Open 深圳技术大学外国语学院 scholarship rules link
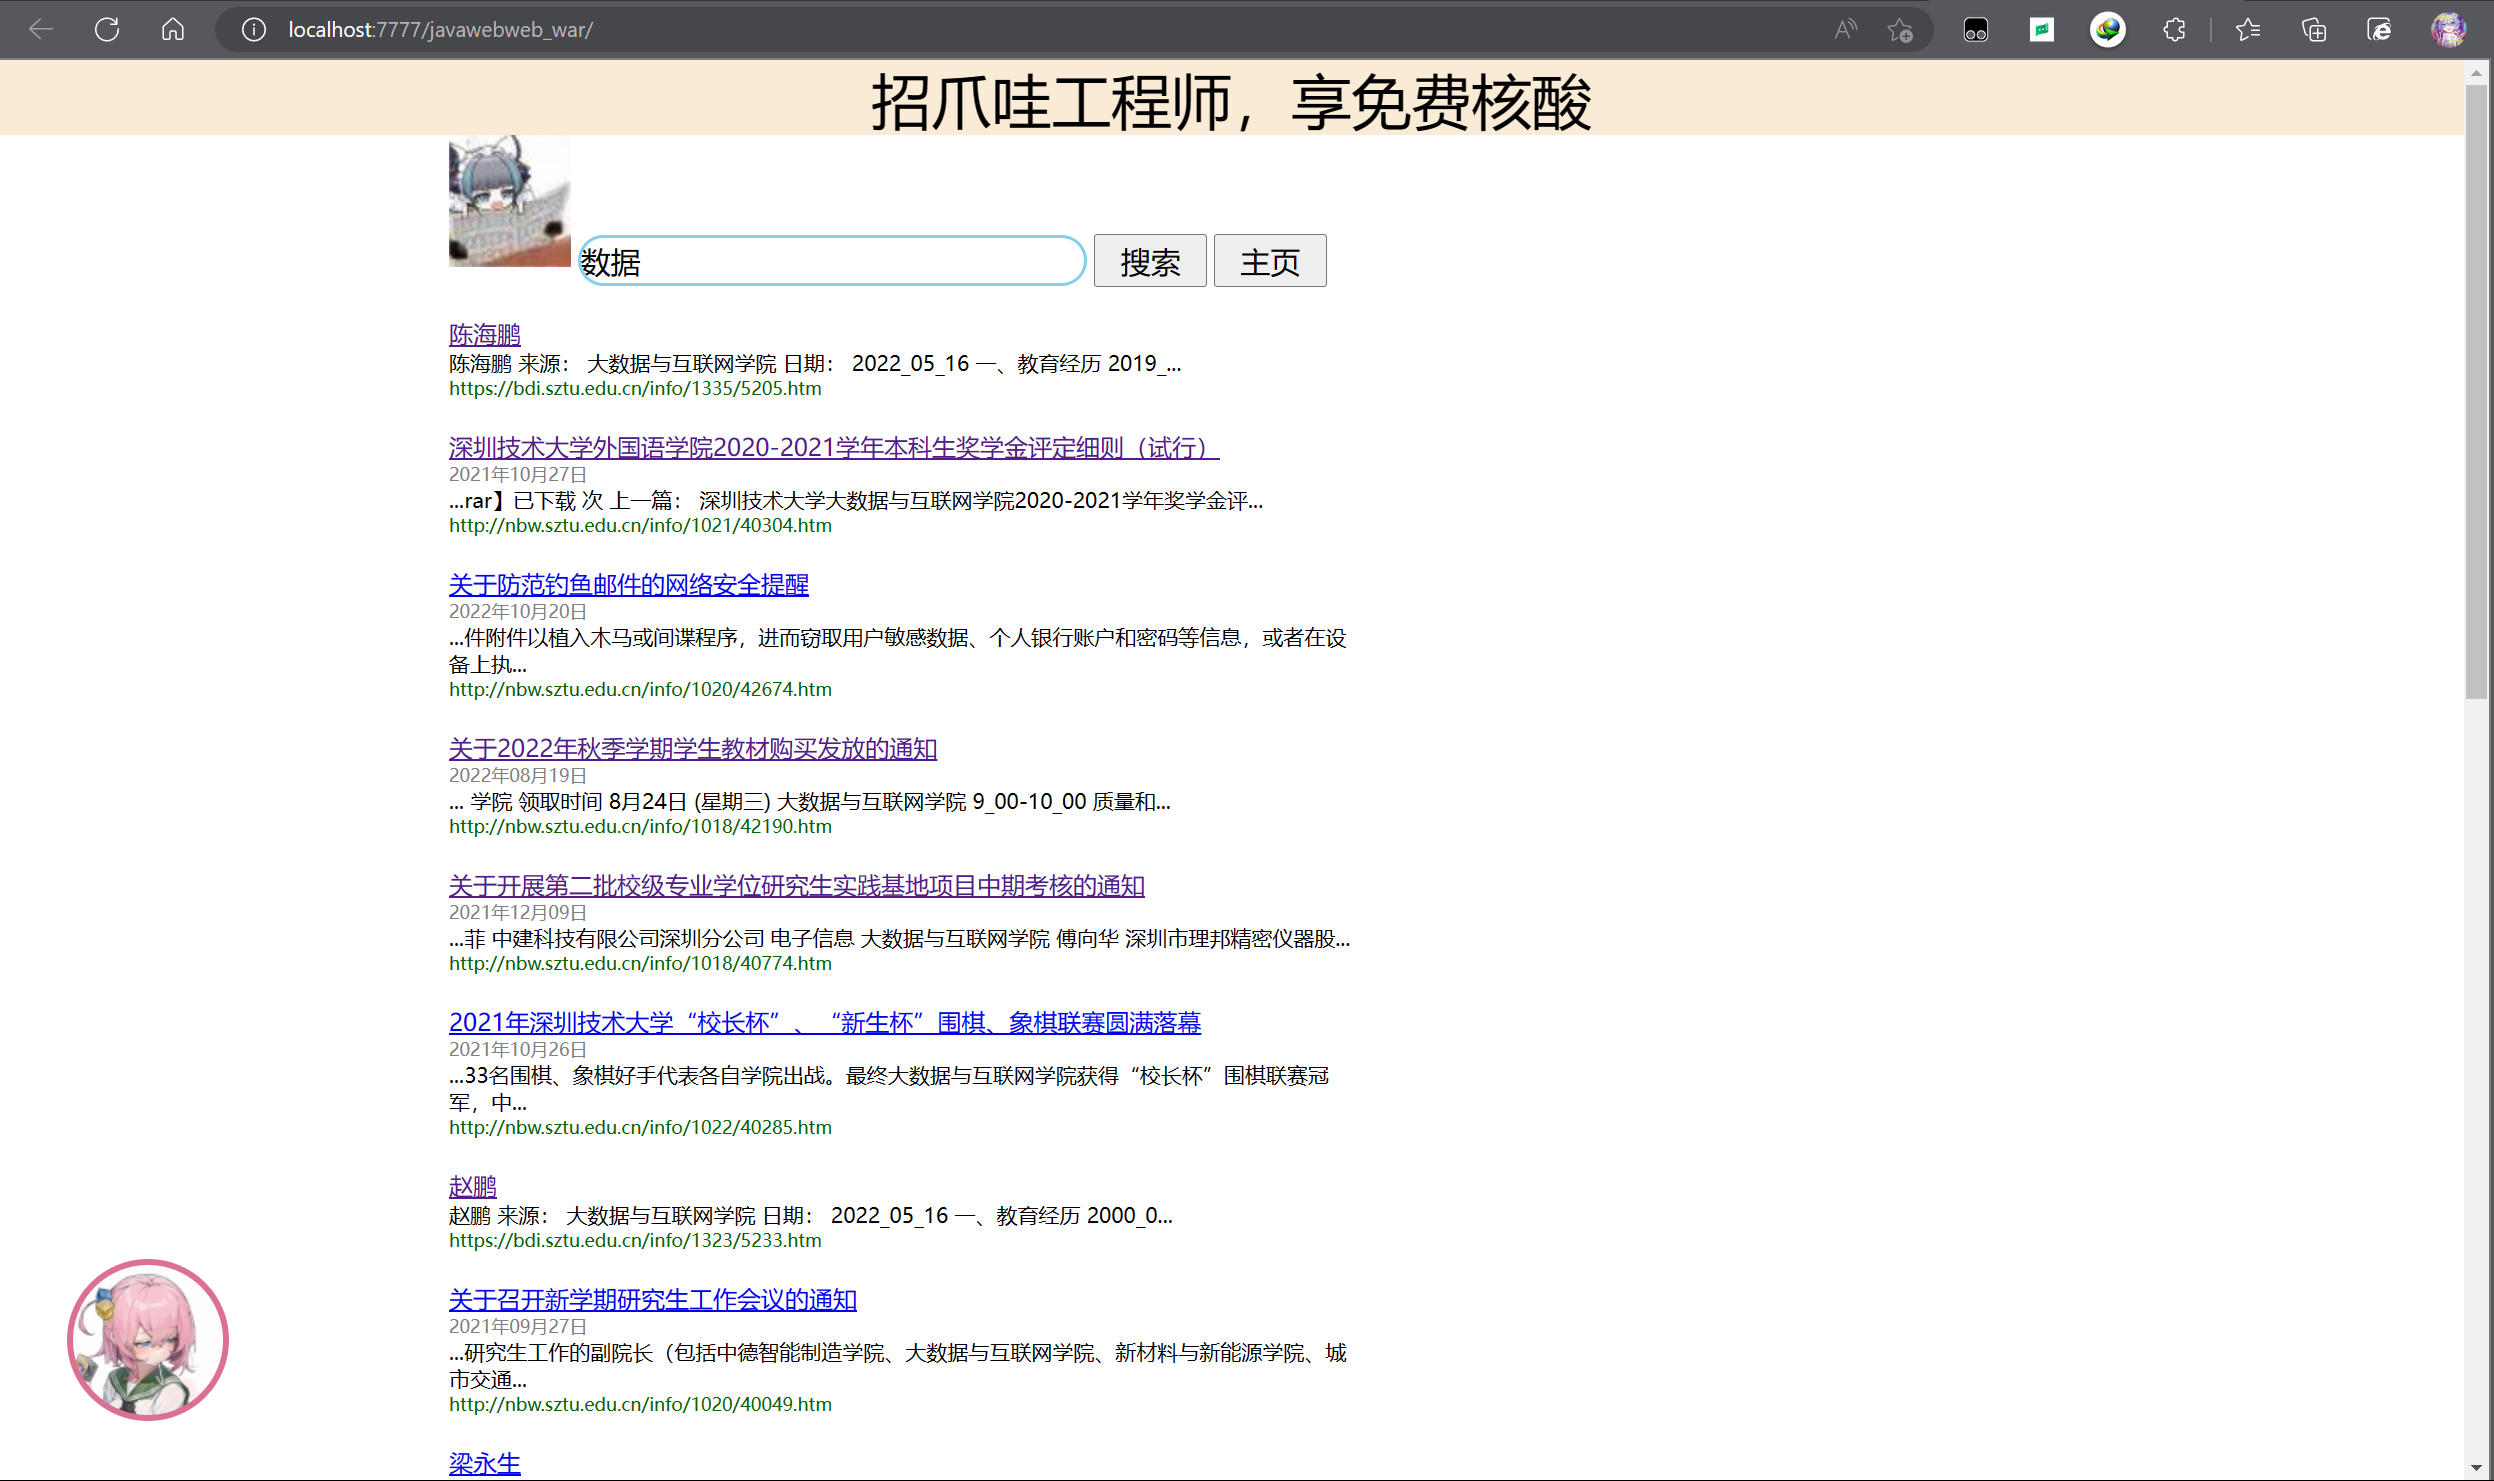2494x1481 pixels. click(x=834, y=447)
